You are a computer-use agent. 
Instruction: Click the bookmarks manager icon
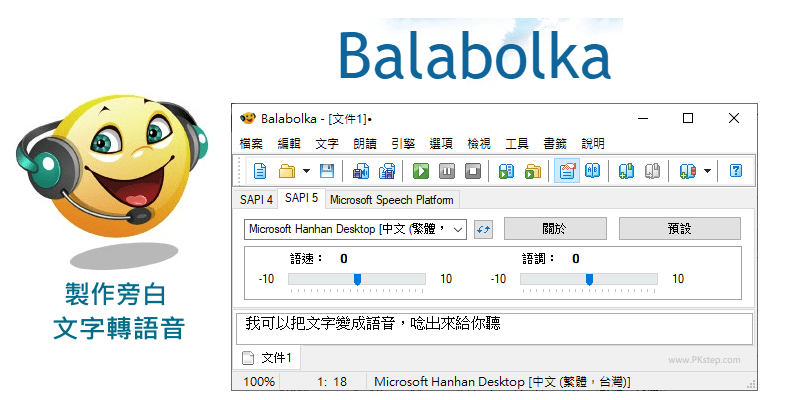coord(687,170)
